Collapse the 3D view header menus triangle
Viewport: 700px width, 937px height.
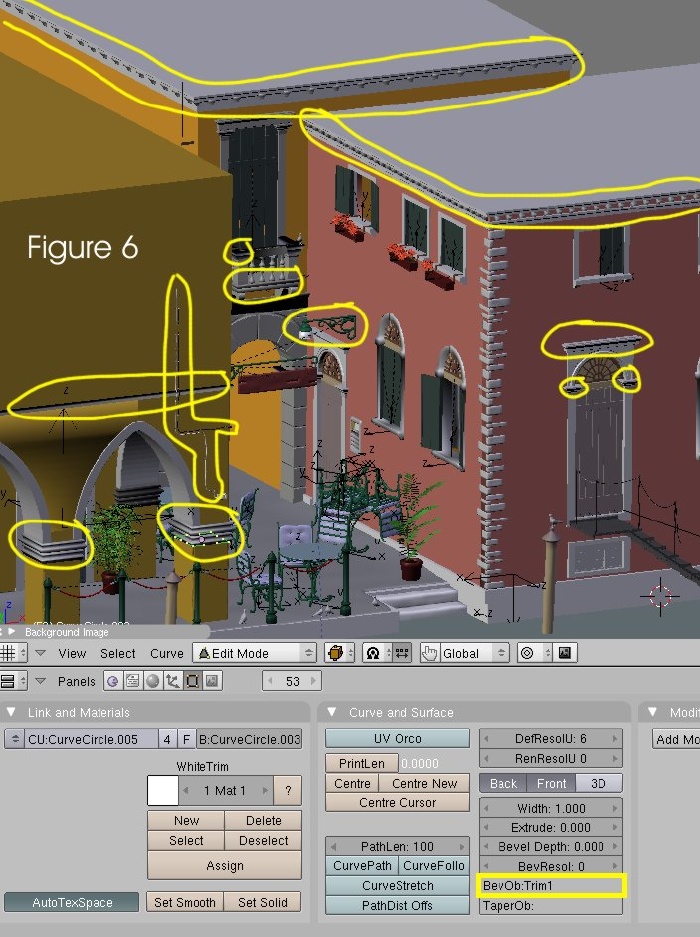click(41, 653)
